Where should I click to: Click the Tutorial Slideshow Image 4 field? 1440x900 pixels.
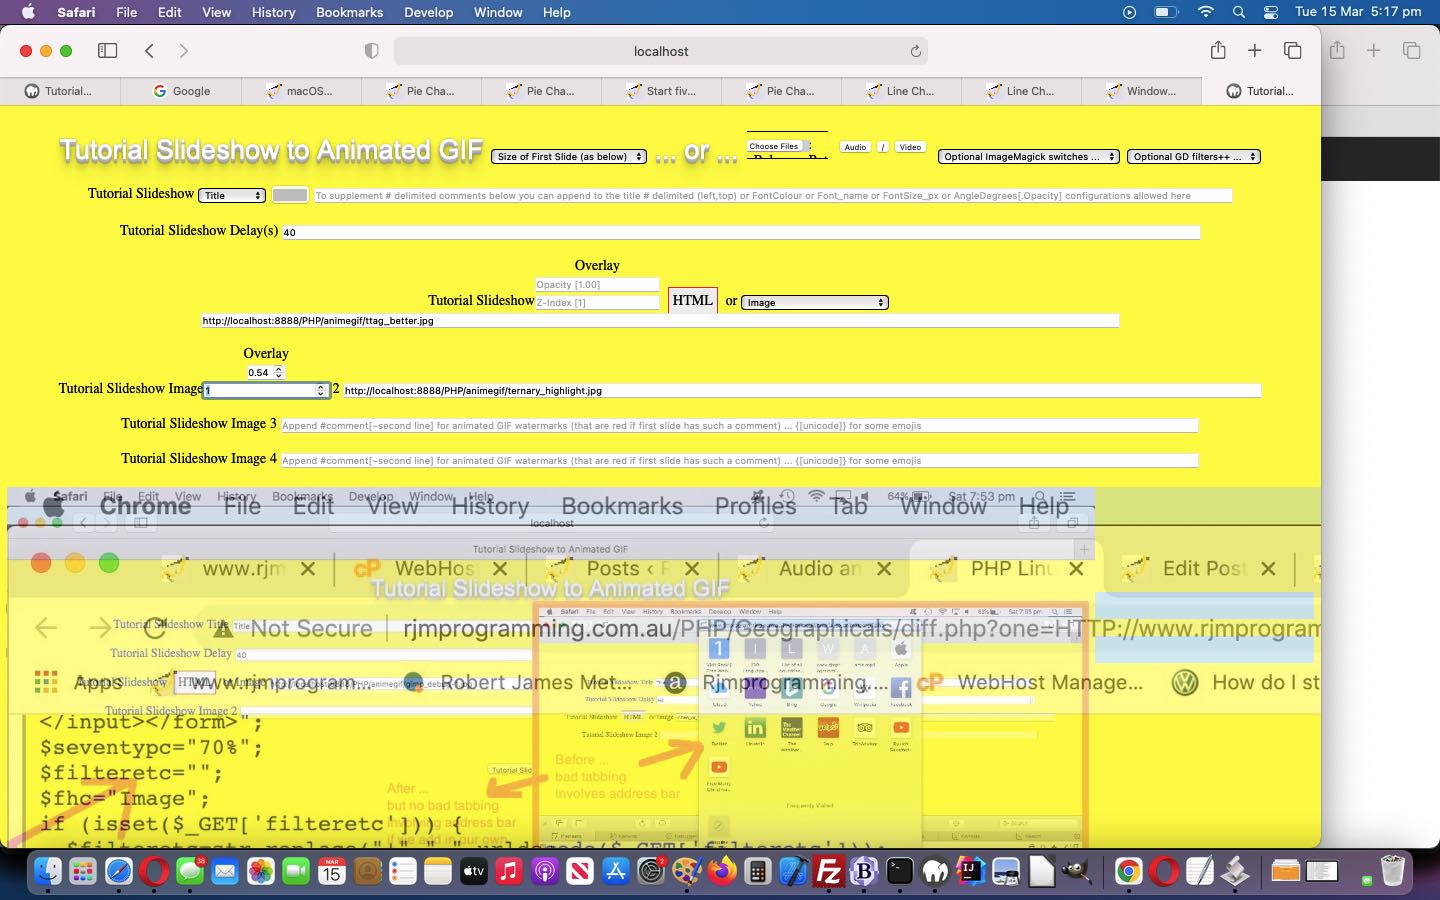[x=739, y=460]
